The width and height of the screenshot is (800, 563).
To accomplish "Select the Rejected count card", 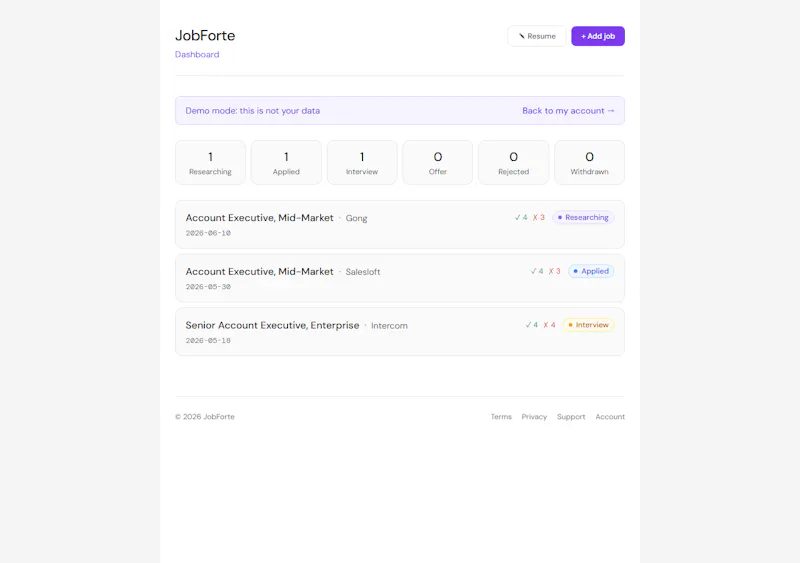I will coord(513,162).
